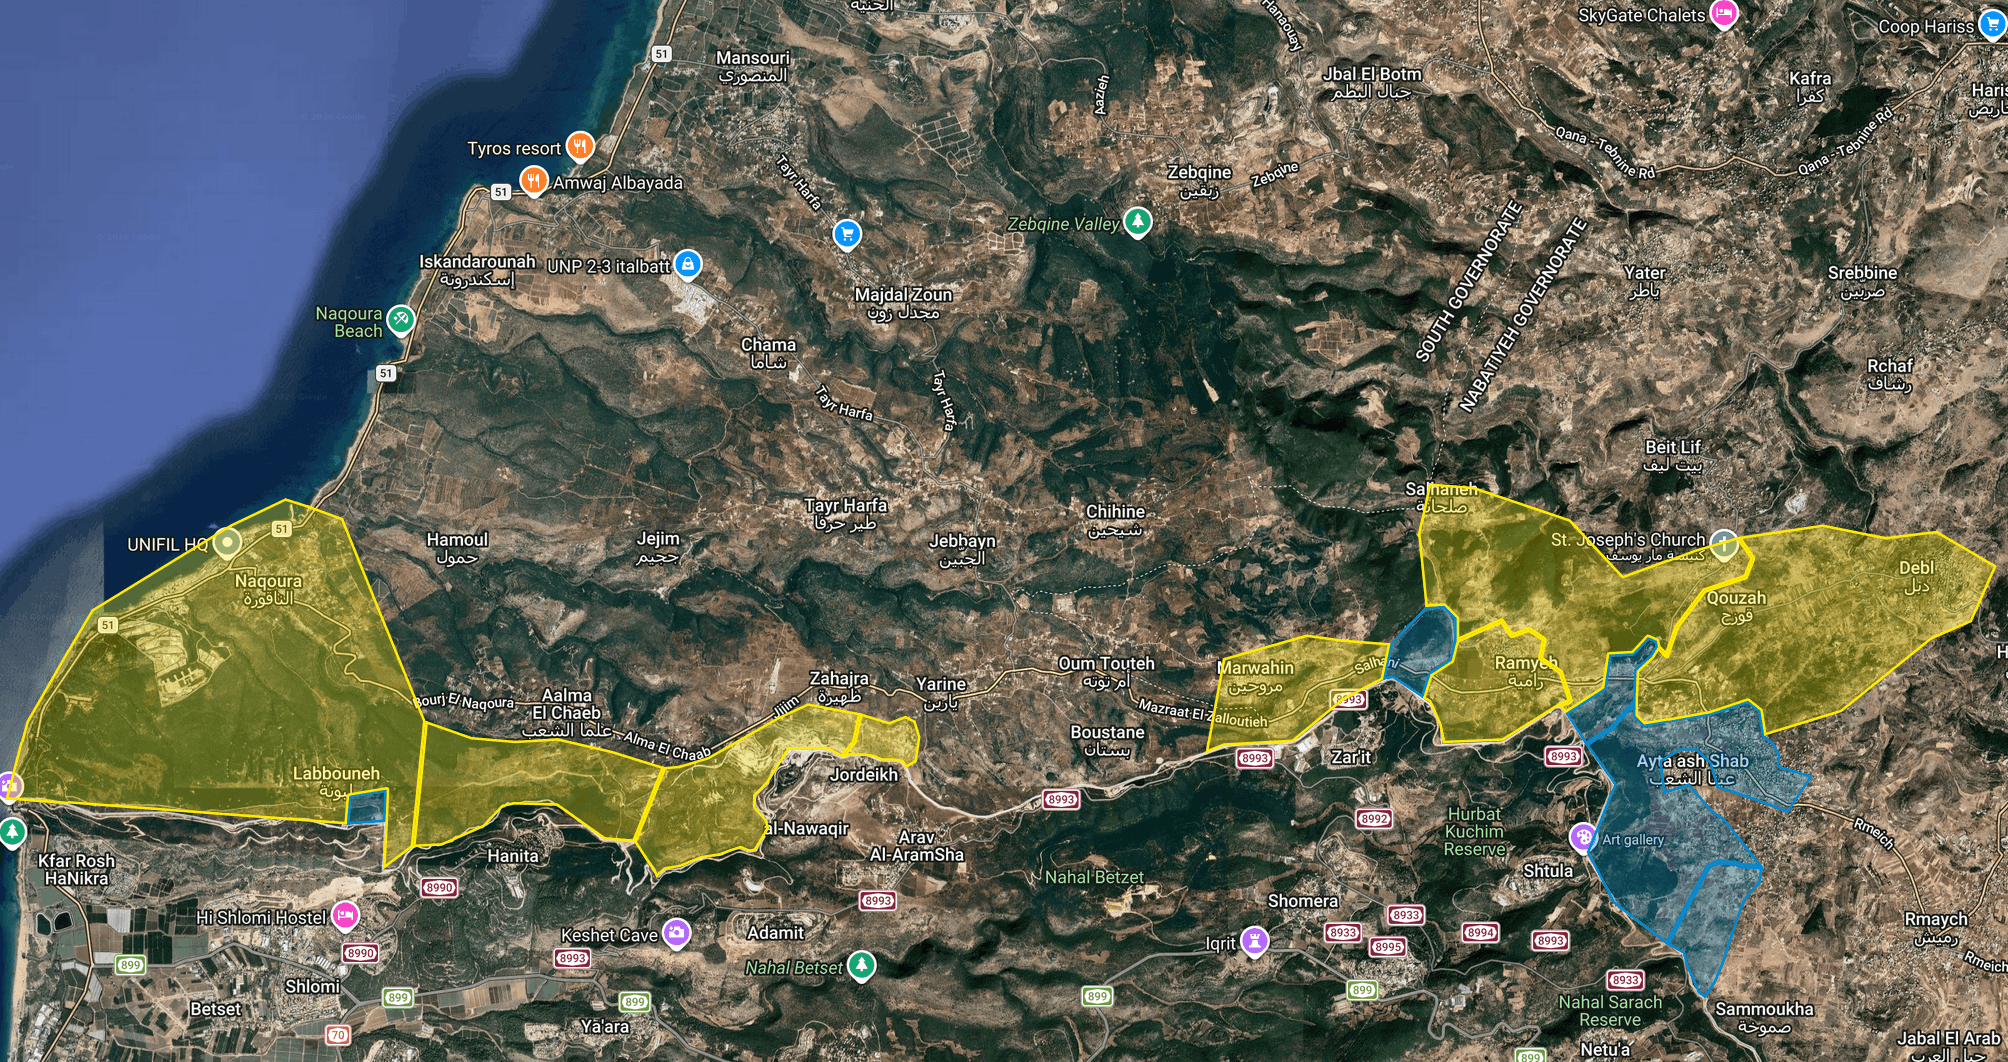Select the Hi Shlomi Hostel bed marker
Image resolution: width=2008 pixels, height=1062 pixels.
pyautogui.click(x=345, y=915)
